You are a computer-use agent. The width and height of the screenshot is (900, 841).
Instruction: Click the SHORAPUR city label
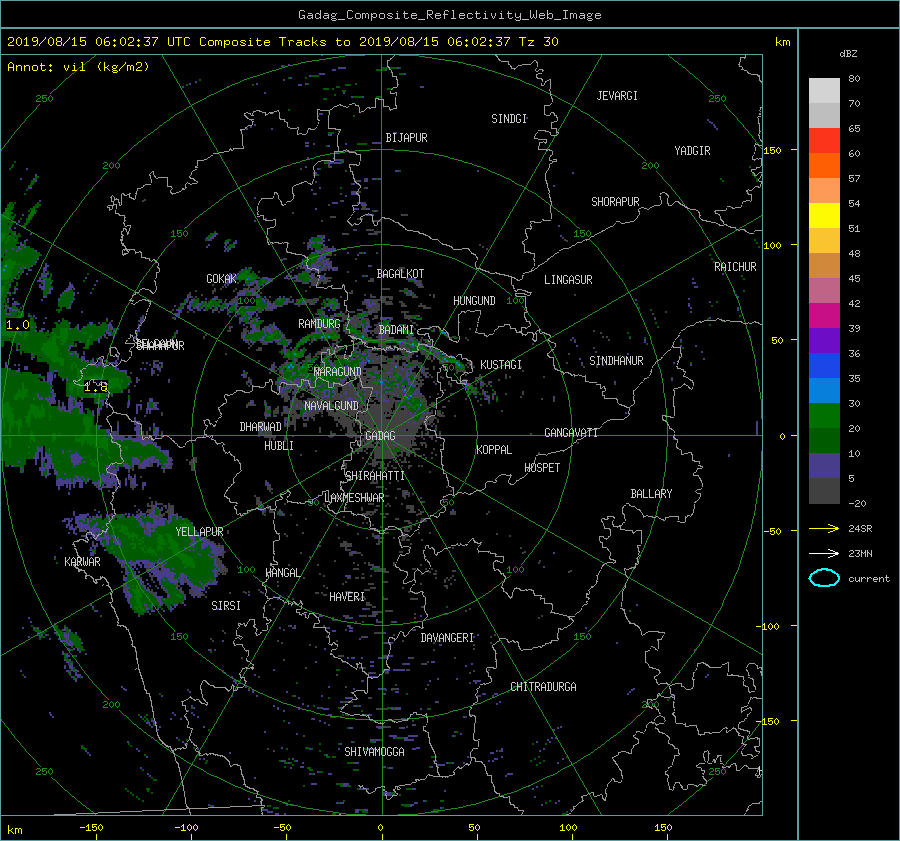tap(615, 201)
